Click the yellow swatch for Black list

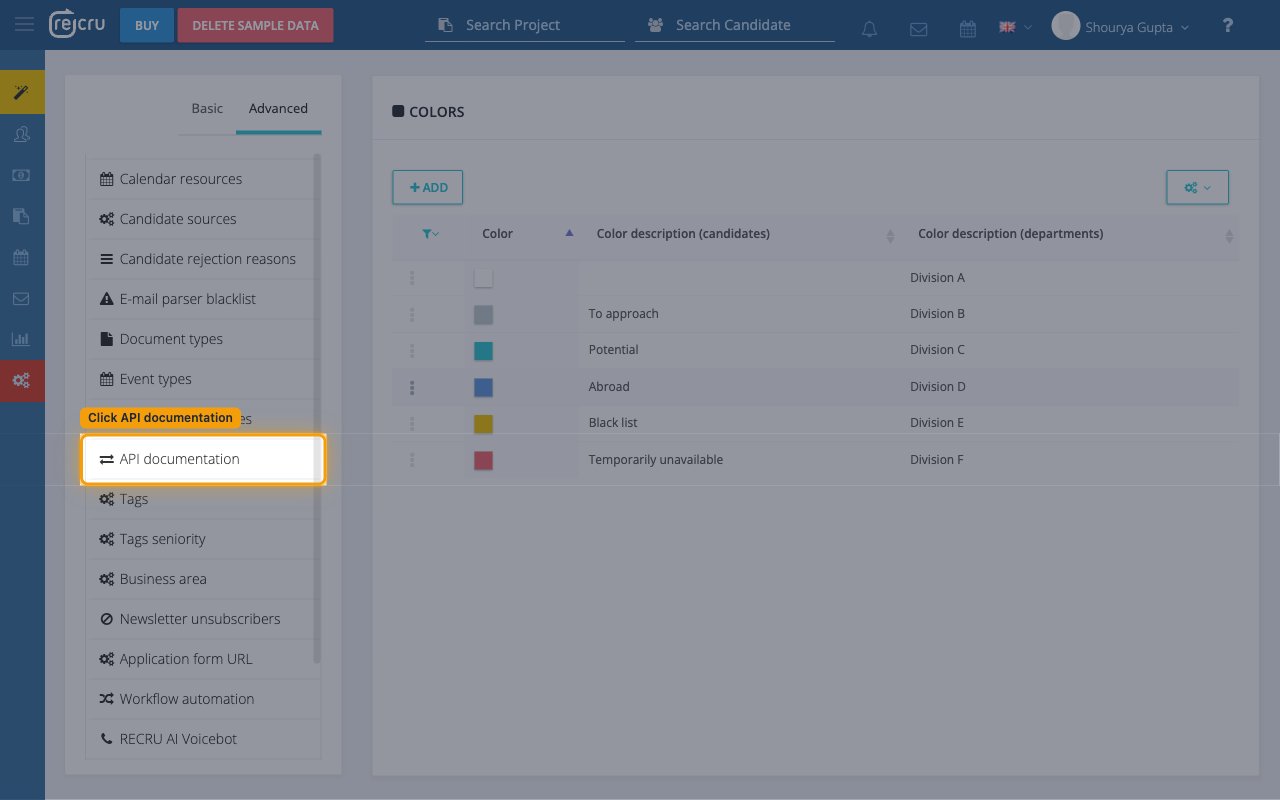[483, 424]
